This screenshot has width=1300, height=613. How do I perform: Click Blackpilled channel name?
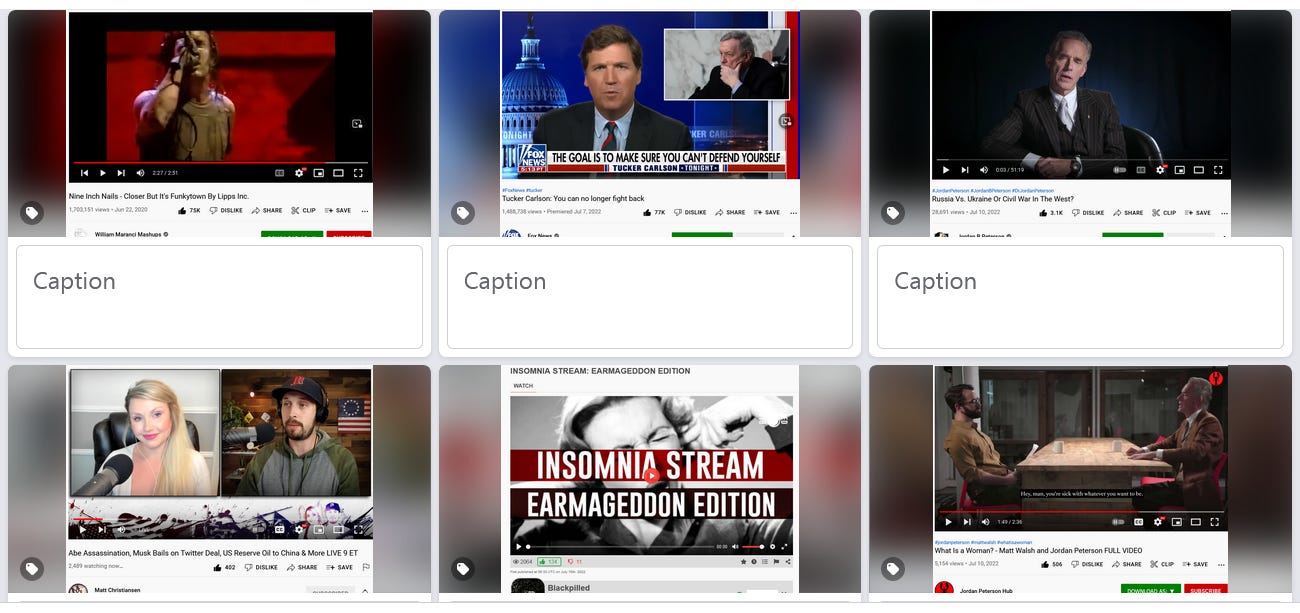568,588
